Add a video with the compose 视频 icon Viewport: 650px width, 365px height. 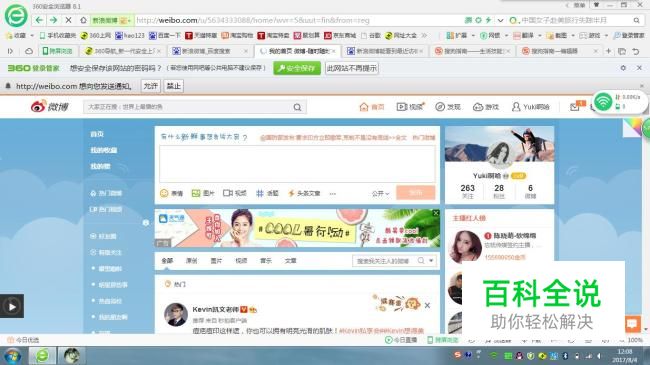click(x=235, y=193)
